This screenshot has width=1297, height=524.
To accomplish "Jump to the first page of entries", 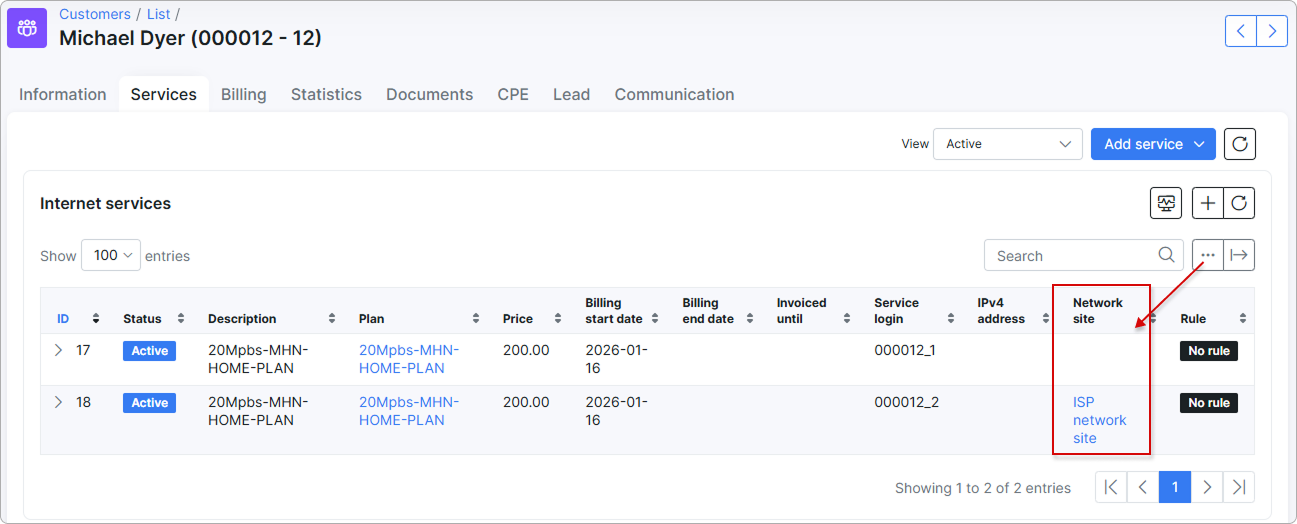I will click(x=1111, y=487).
